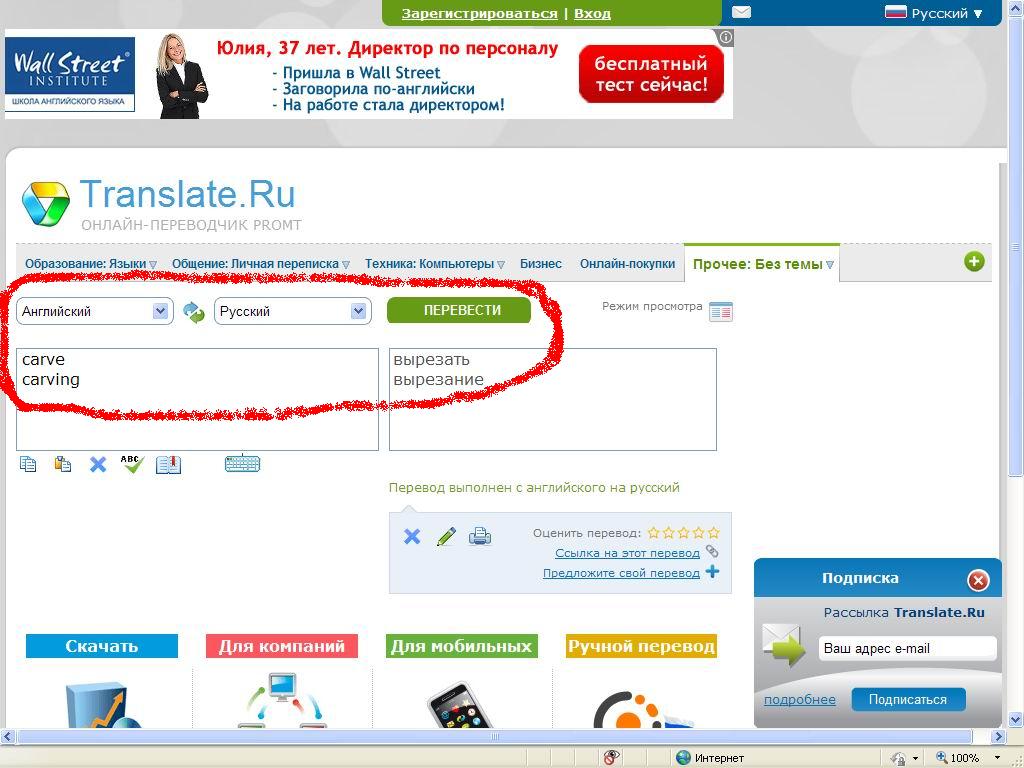The width and height of the screenshot is (1024, 768).
Task: Click the Для мобильных green banner
Action: tap(462, 646)
